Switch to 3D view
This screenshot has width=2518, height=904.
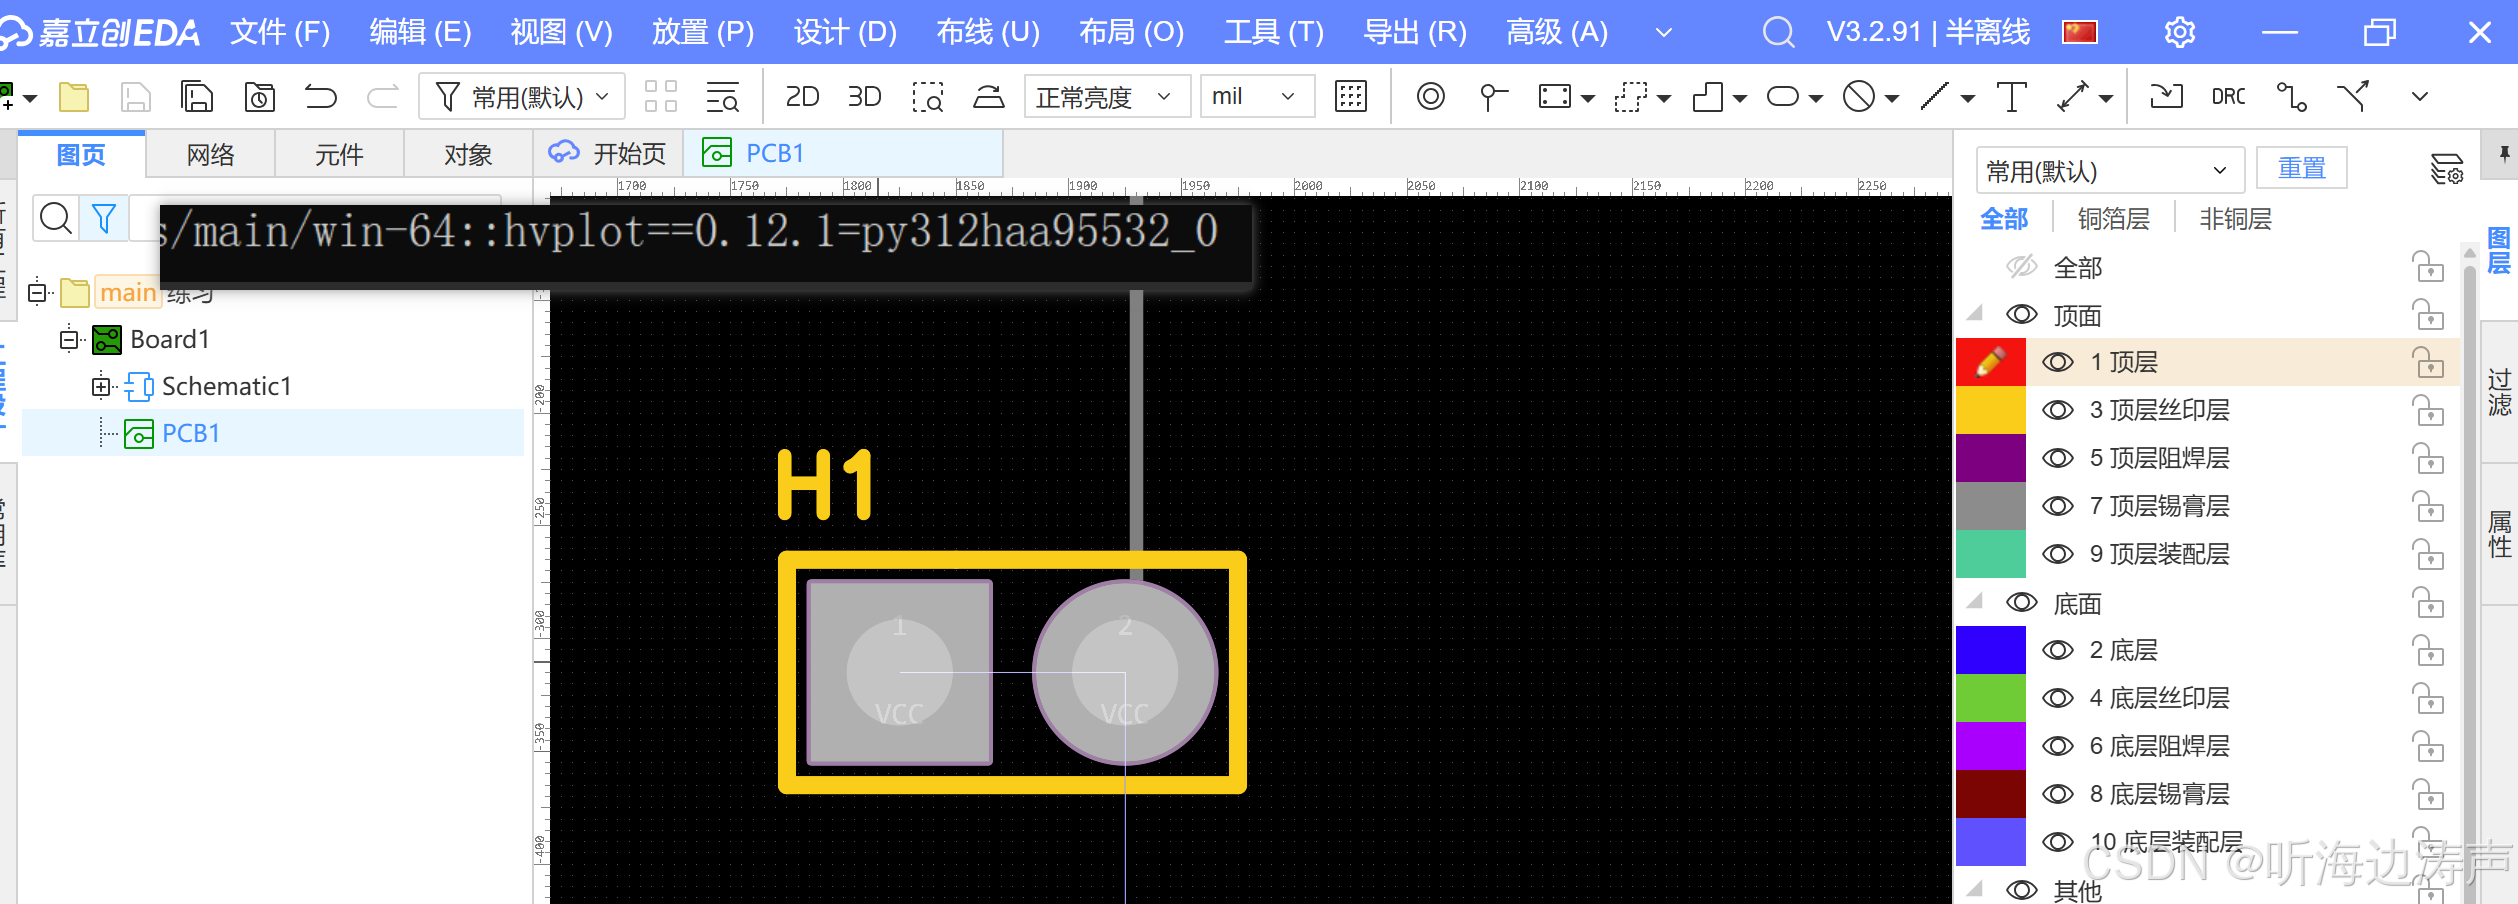(x=864, y=97)
